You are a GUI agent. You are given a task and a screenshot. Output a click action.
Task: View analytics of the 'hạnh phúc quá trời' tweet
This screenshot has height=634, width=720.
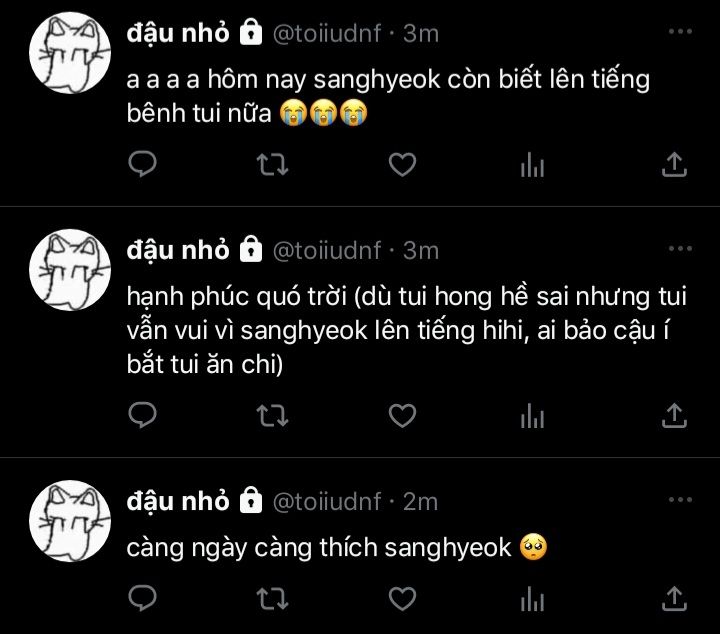[x=532, y=415]
